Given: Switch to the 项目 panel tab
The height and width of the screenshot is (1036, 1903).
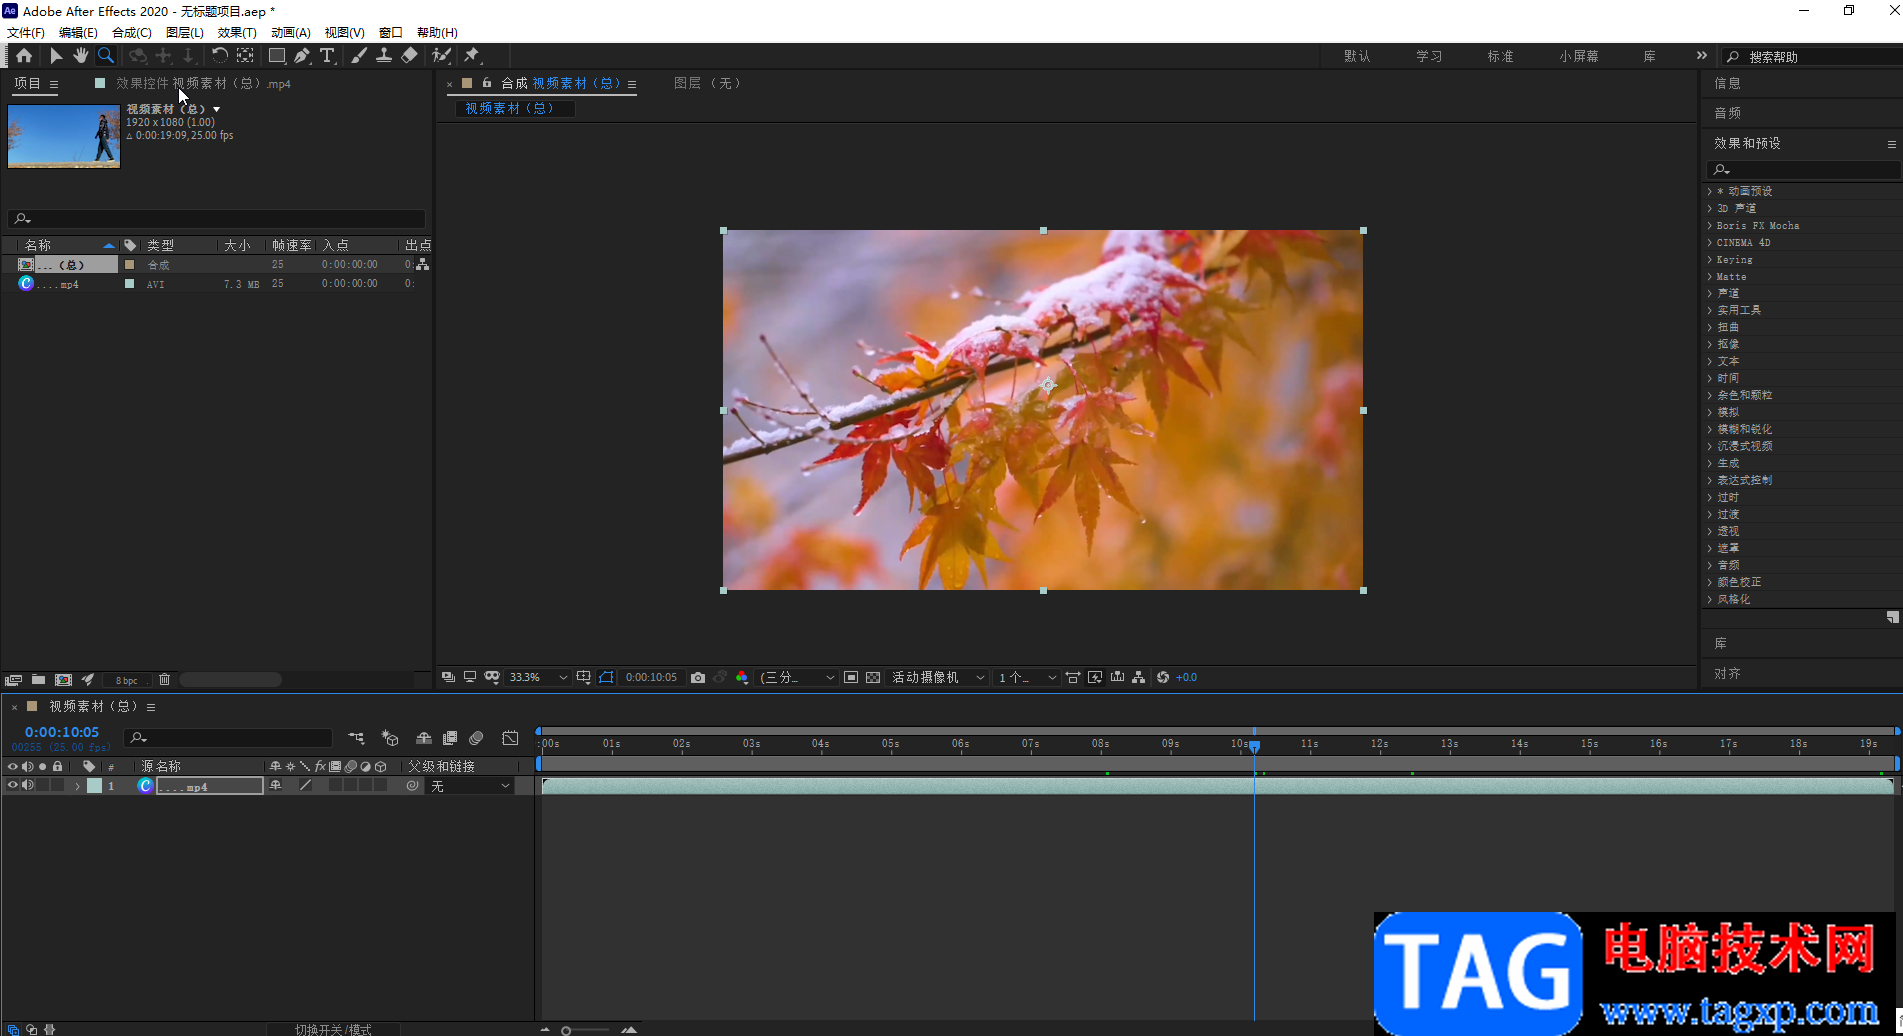Looking at the screenshot, I should tap(27, 84).
